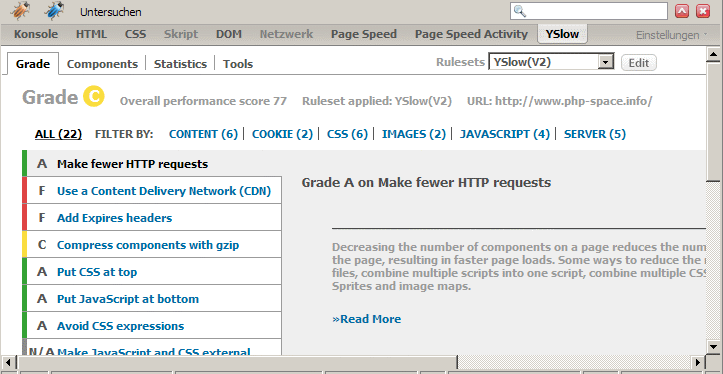Filter by IMAGES (2)
The height and width of the screenshot is (374, 723).
[x=414, y=134]
